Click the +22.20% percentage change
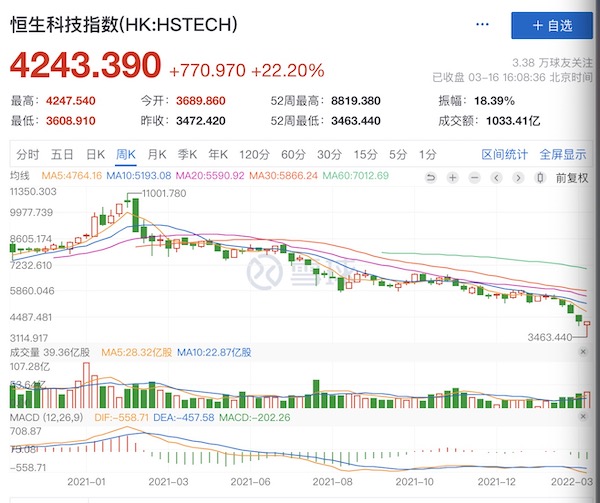 coord(288,71)
